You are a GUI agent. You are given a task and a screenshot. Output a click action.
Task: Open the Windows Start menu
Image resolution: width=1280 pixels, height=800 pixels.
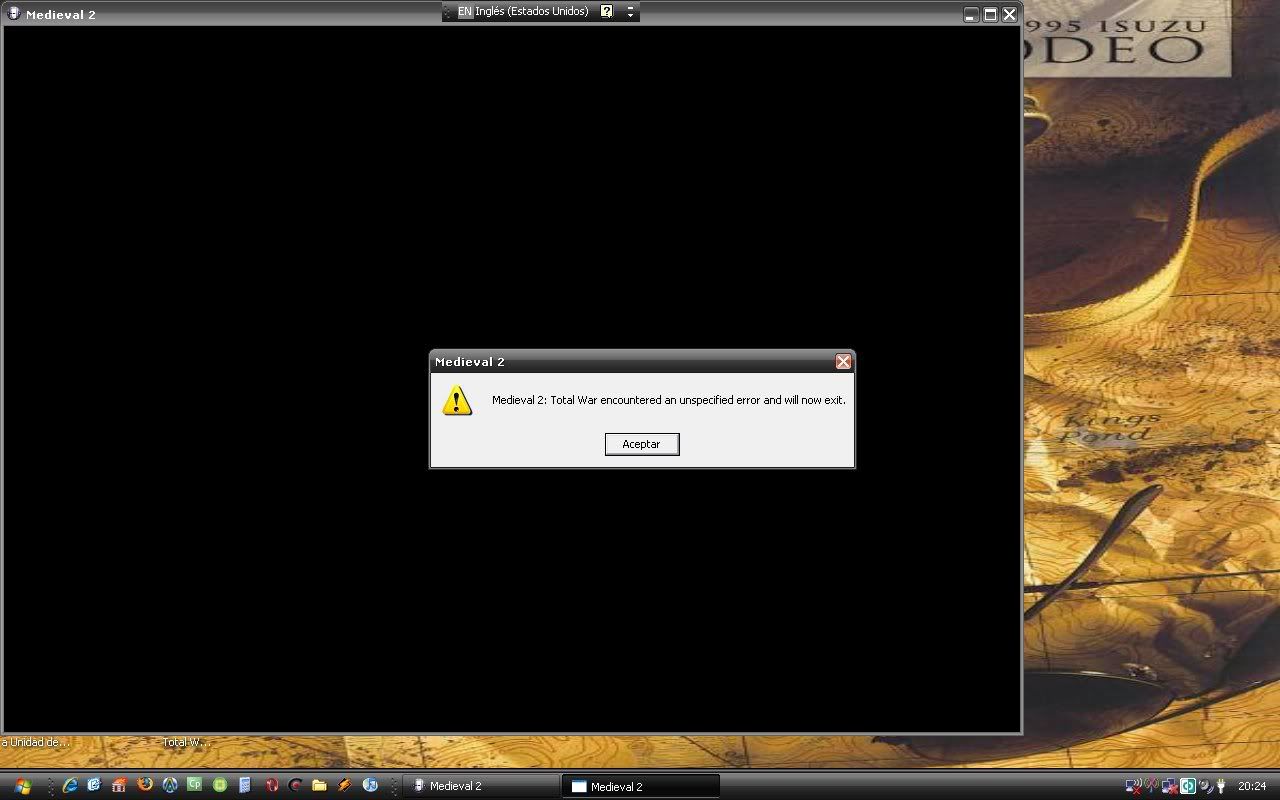point(22,786)
